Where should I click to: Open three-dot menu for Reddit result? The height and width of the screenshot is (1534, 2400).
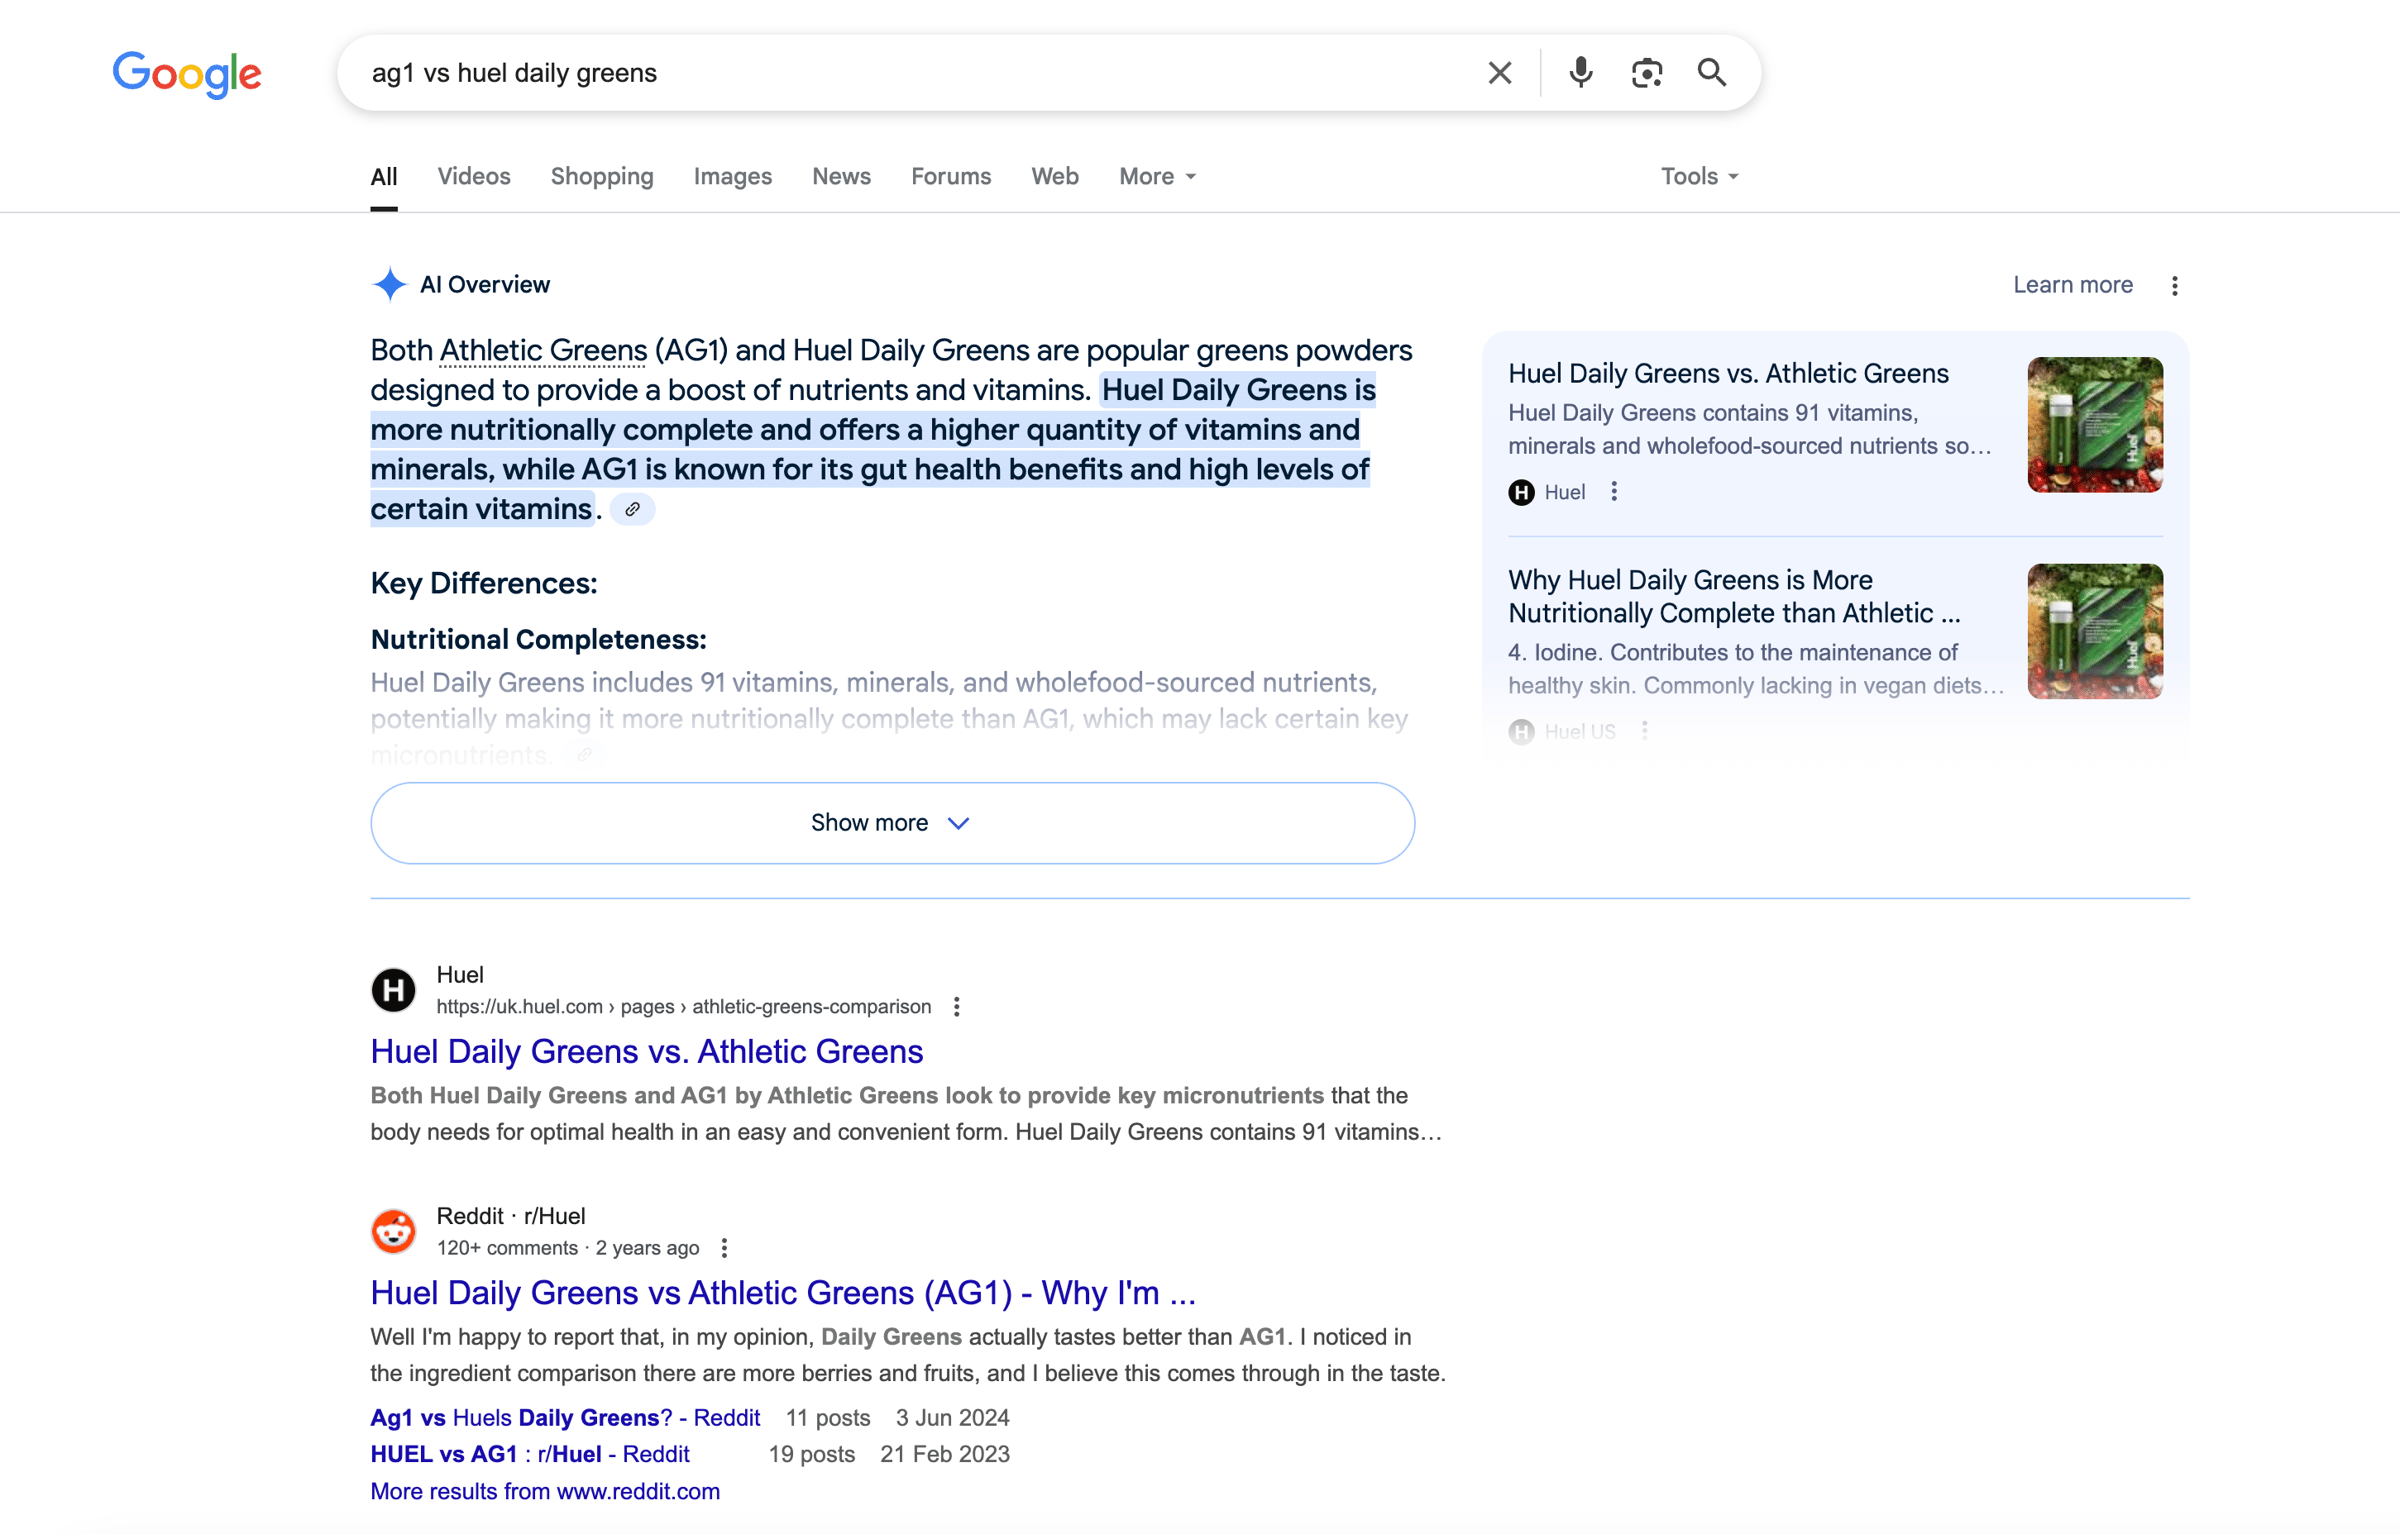pyautogui.click(x=724, y=1248)
